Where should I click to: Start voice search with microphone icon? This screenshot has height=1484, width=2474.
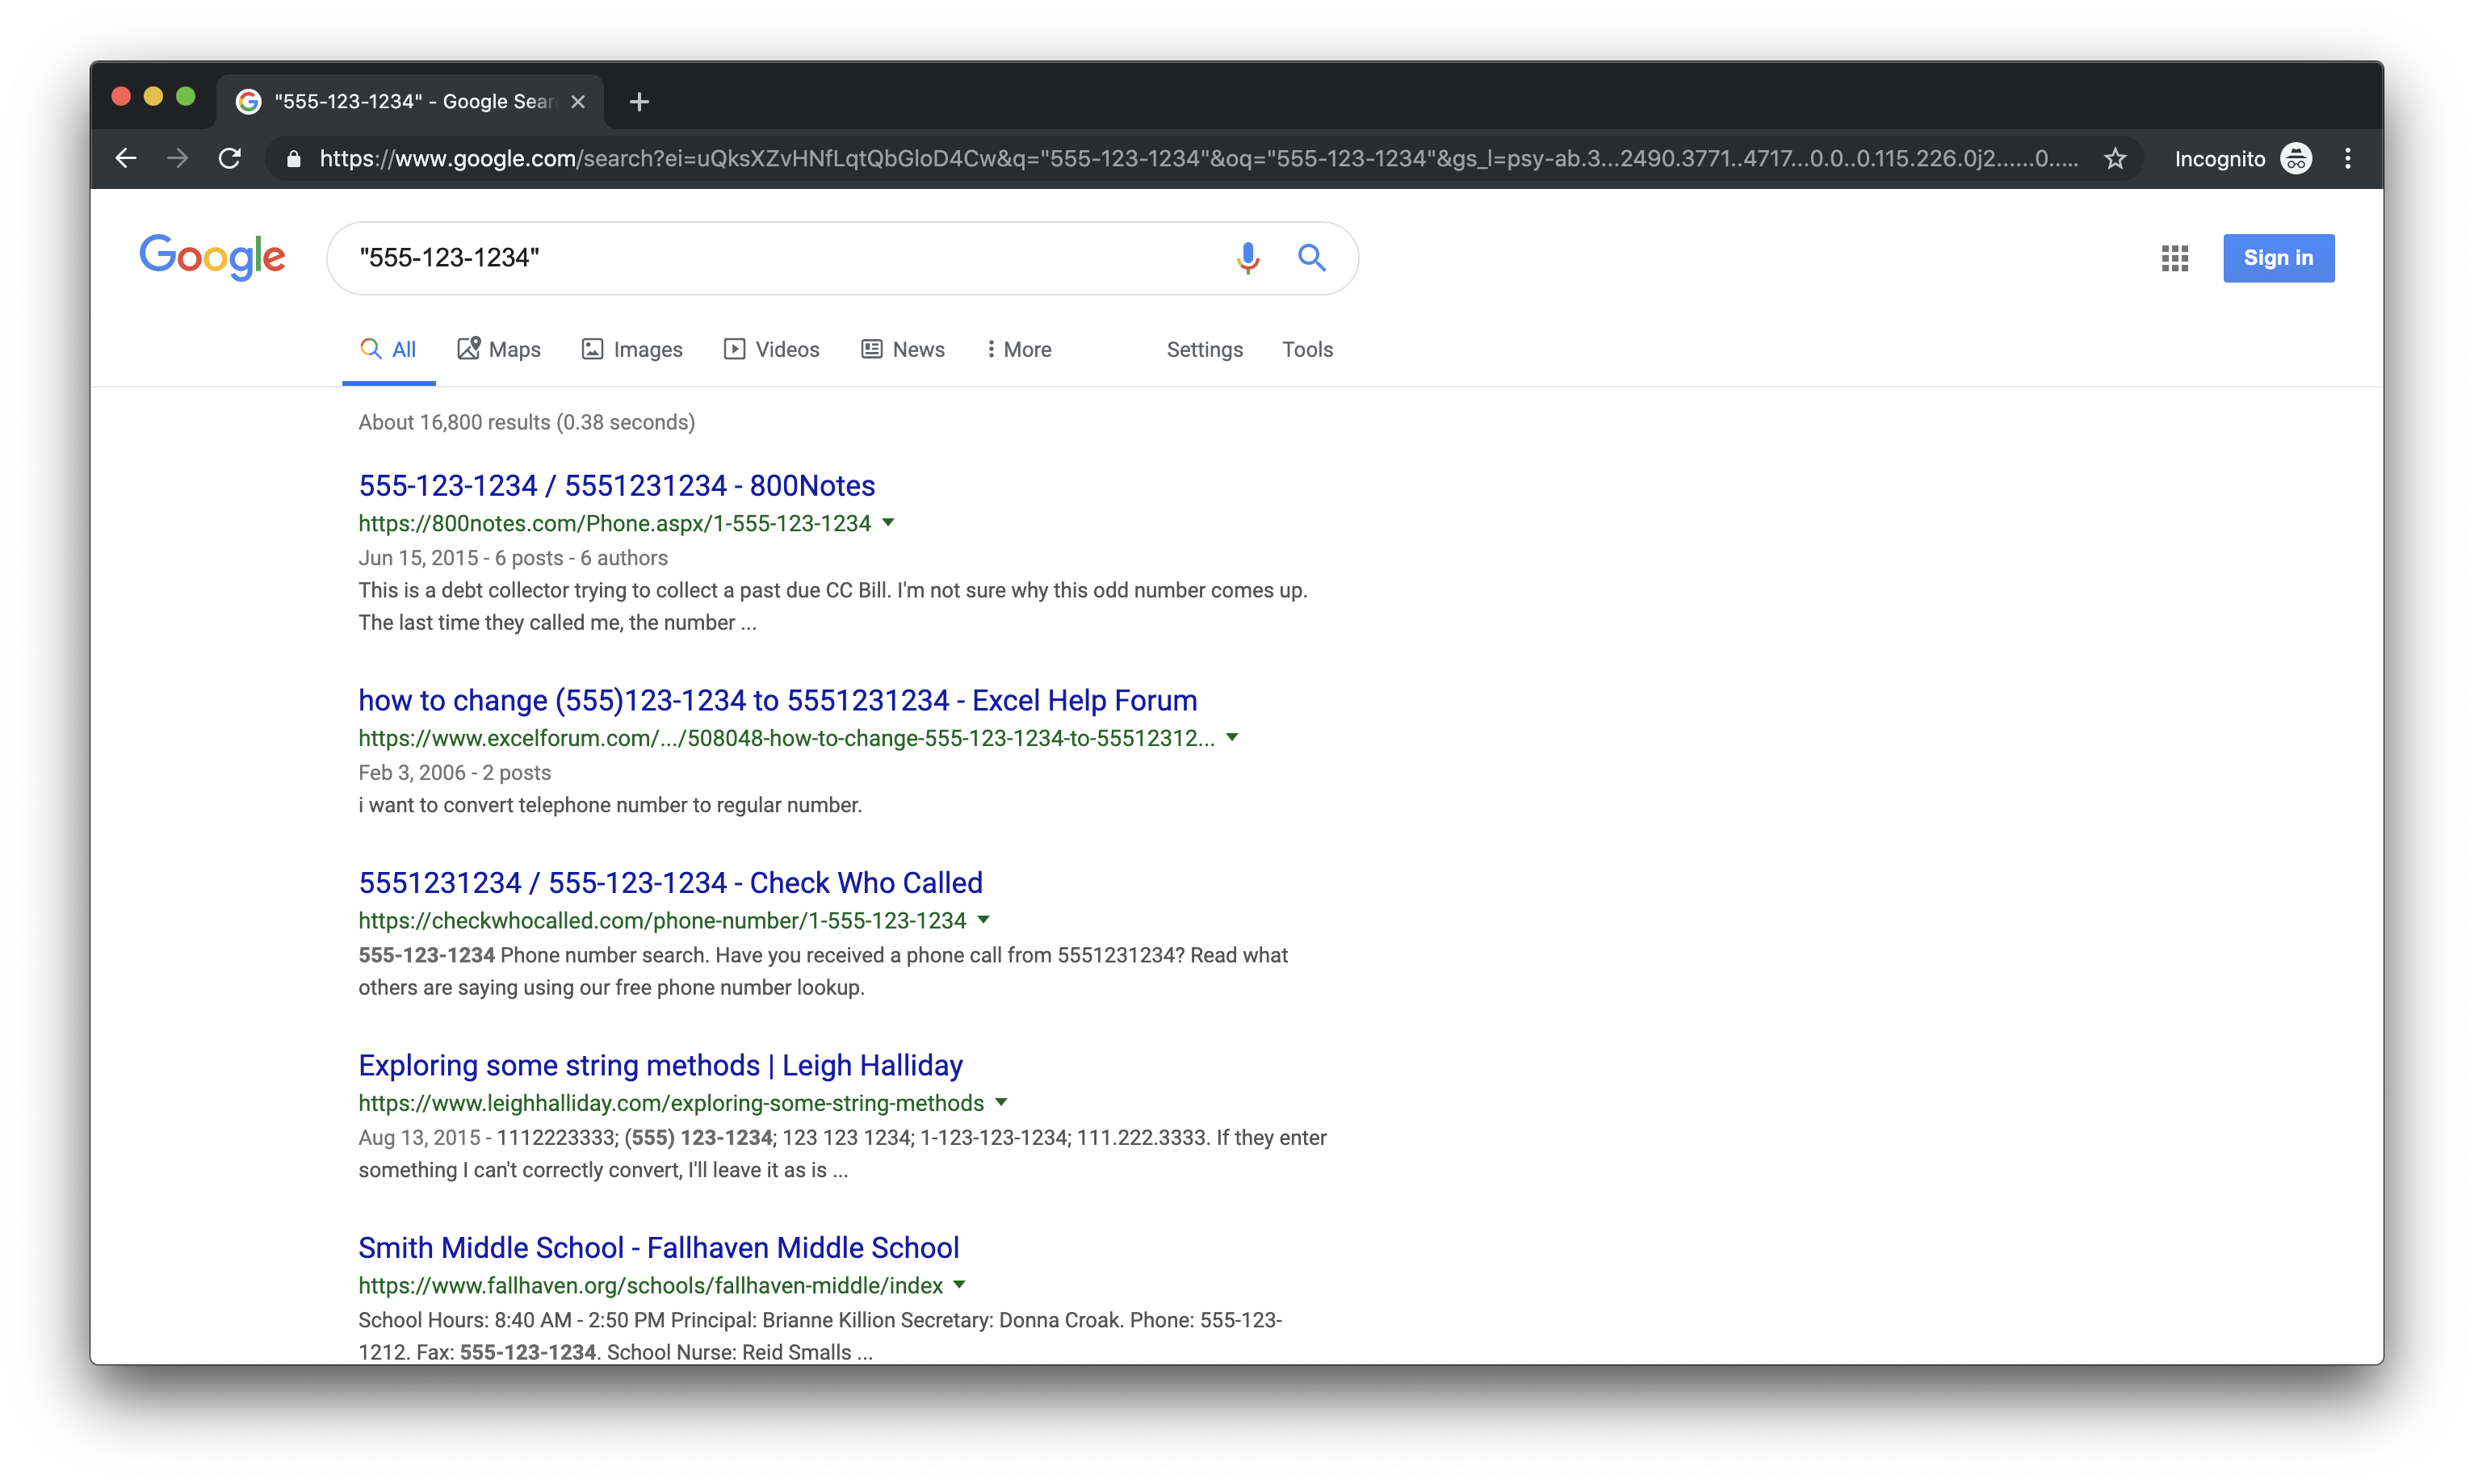tap(1247, 258)
